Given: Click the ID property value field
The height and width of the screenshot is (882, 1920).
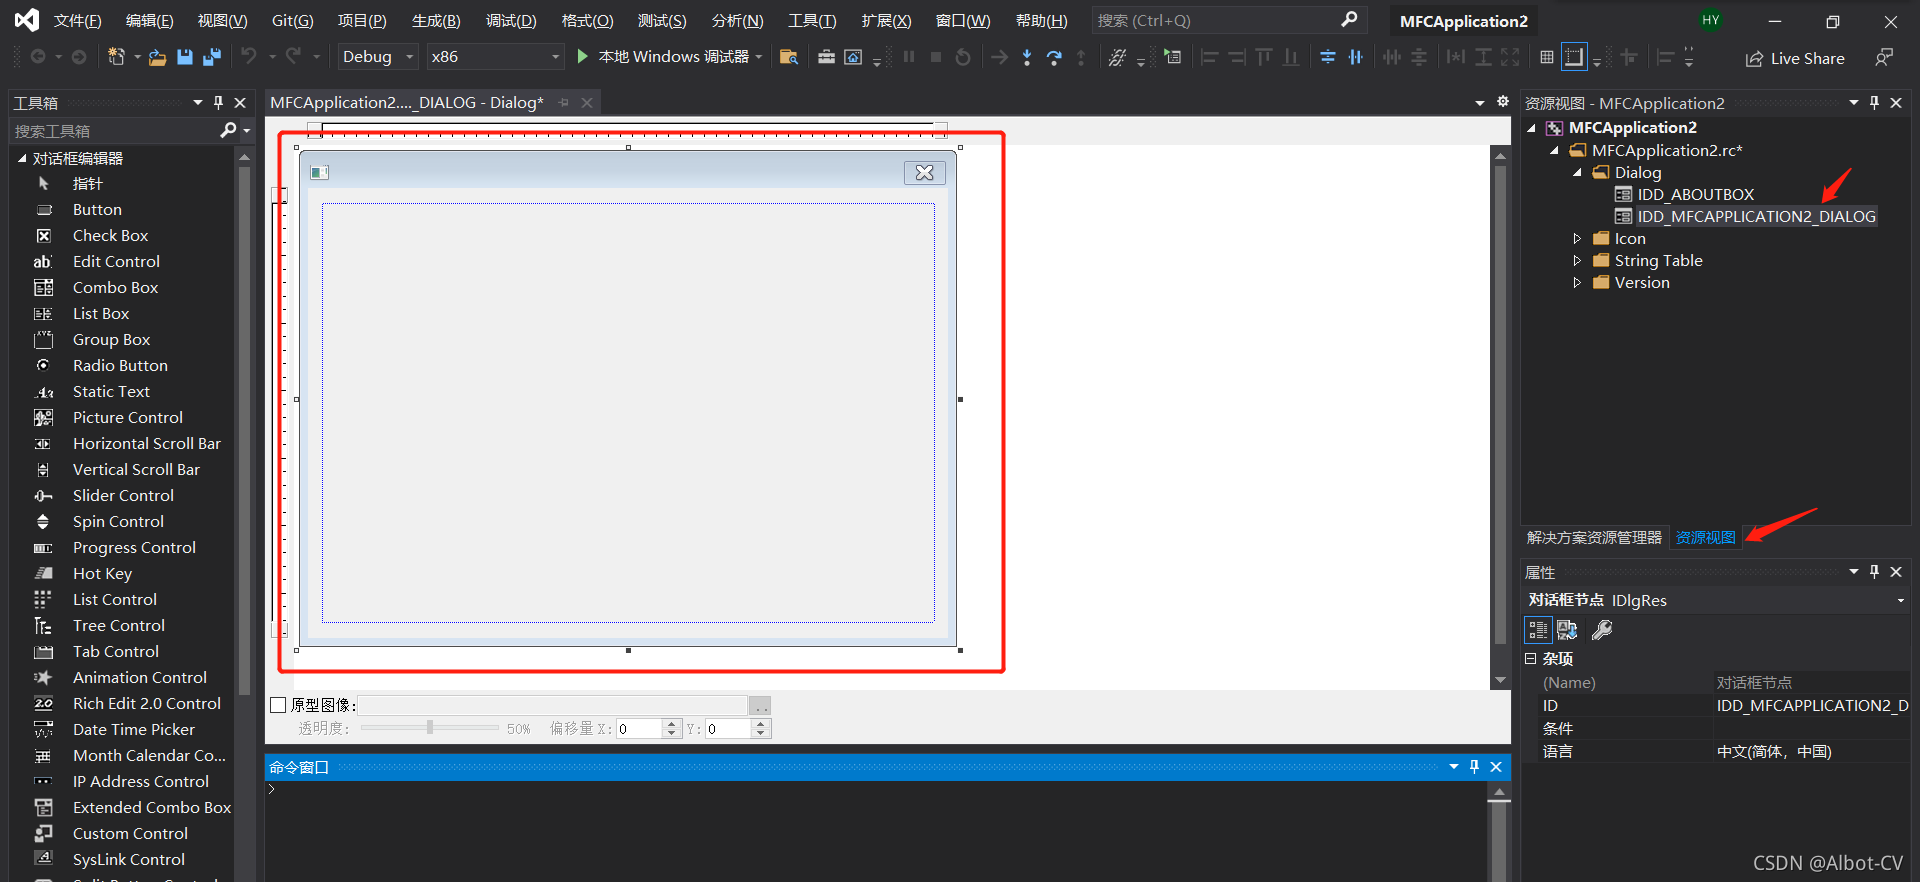Looking at the screenshot, I should click(x=1812, y=705).
